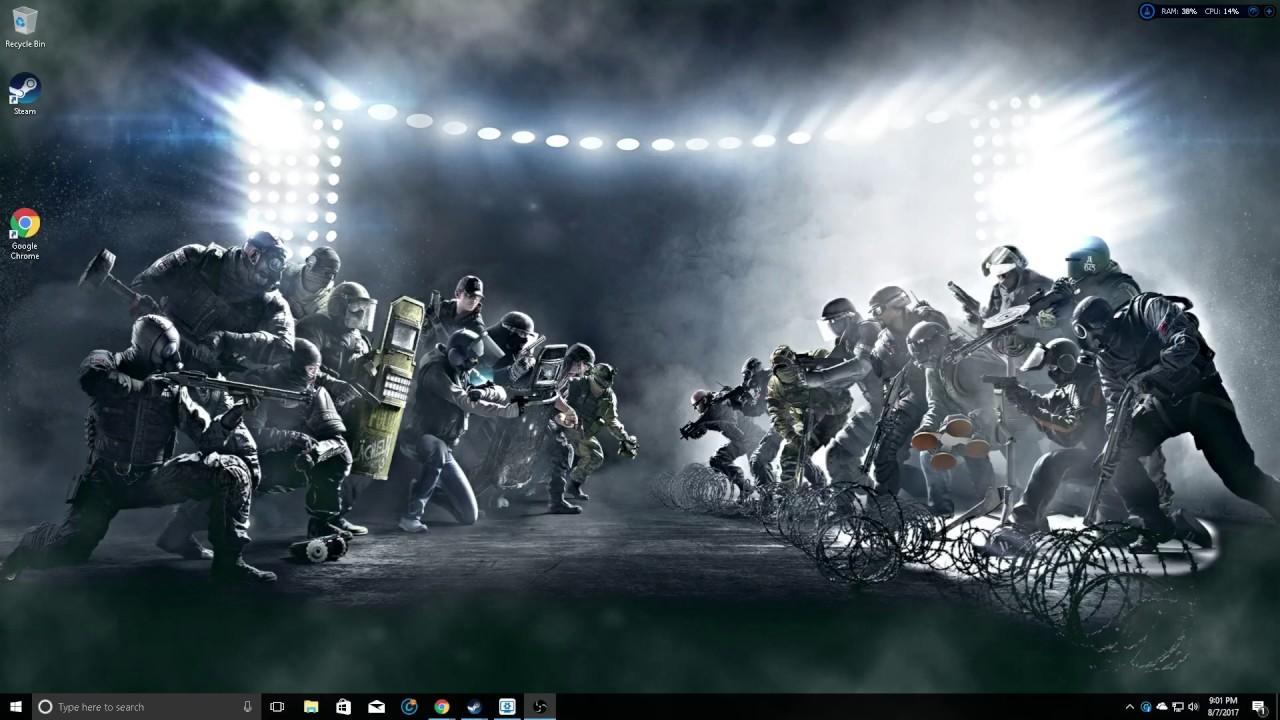Activate Cortana microphone in search bar
1280x720 pixels.
(x=247, y=707)
